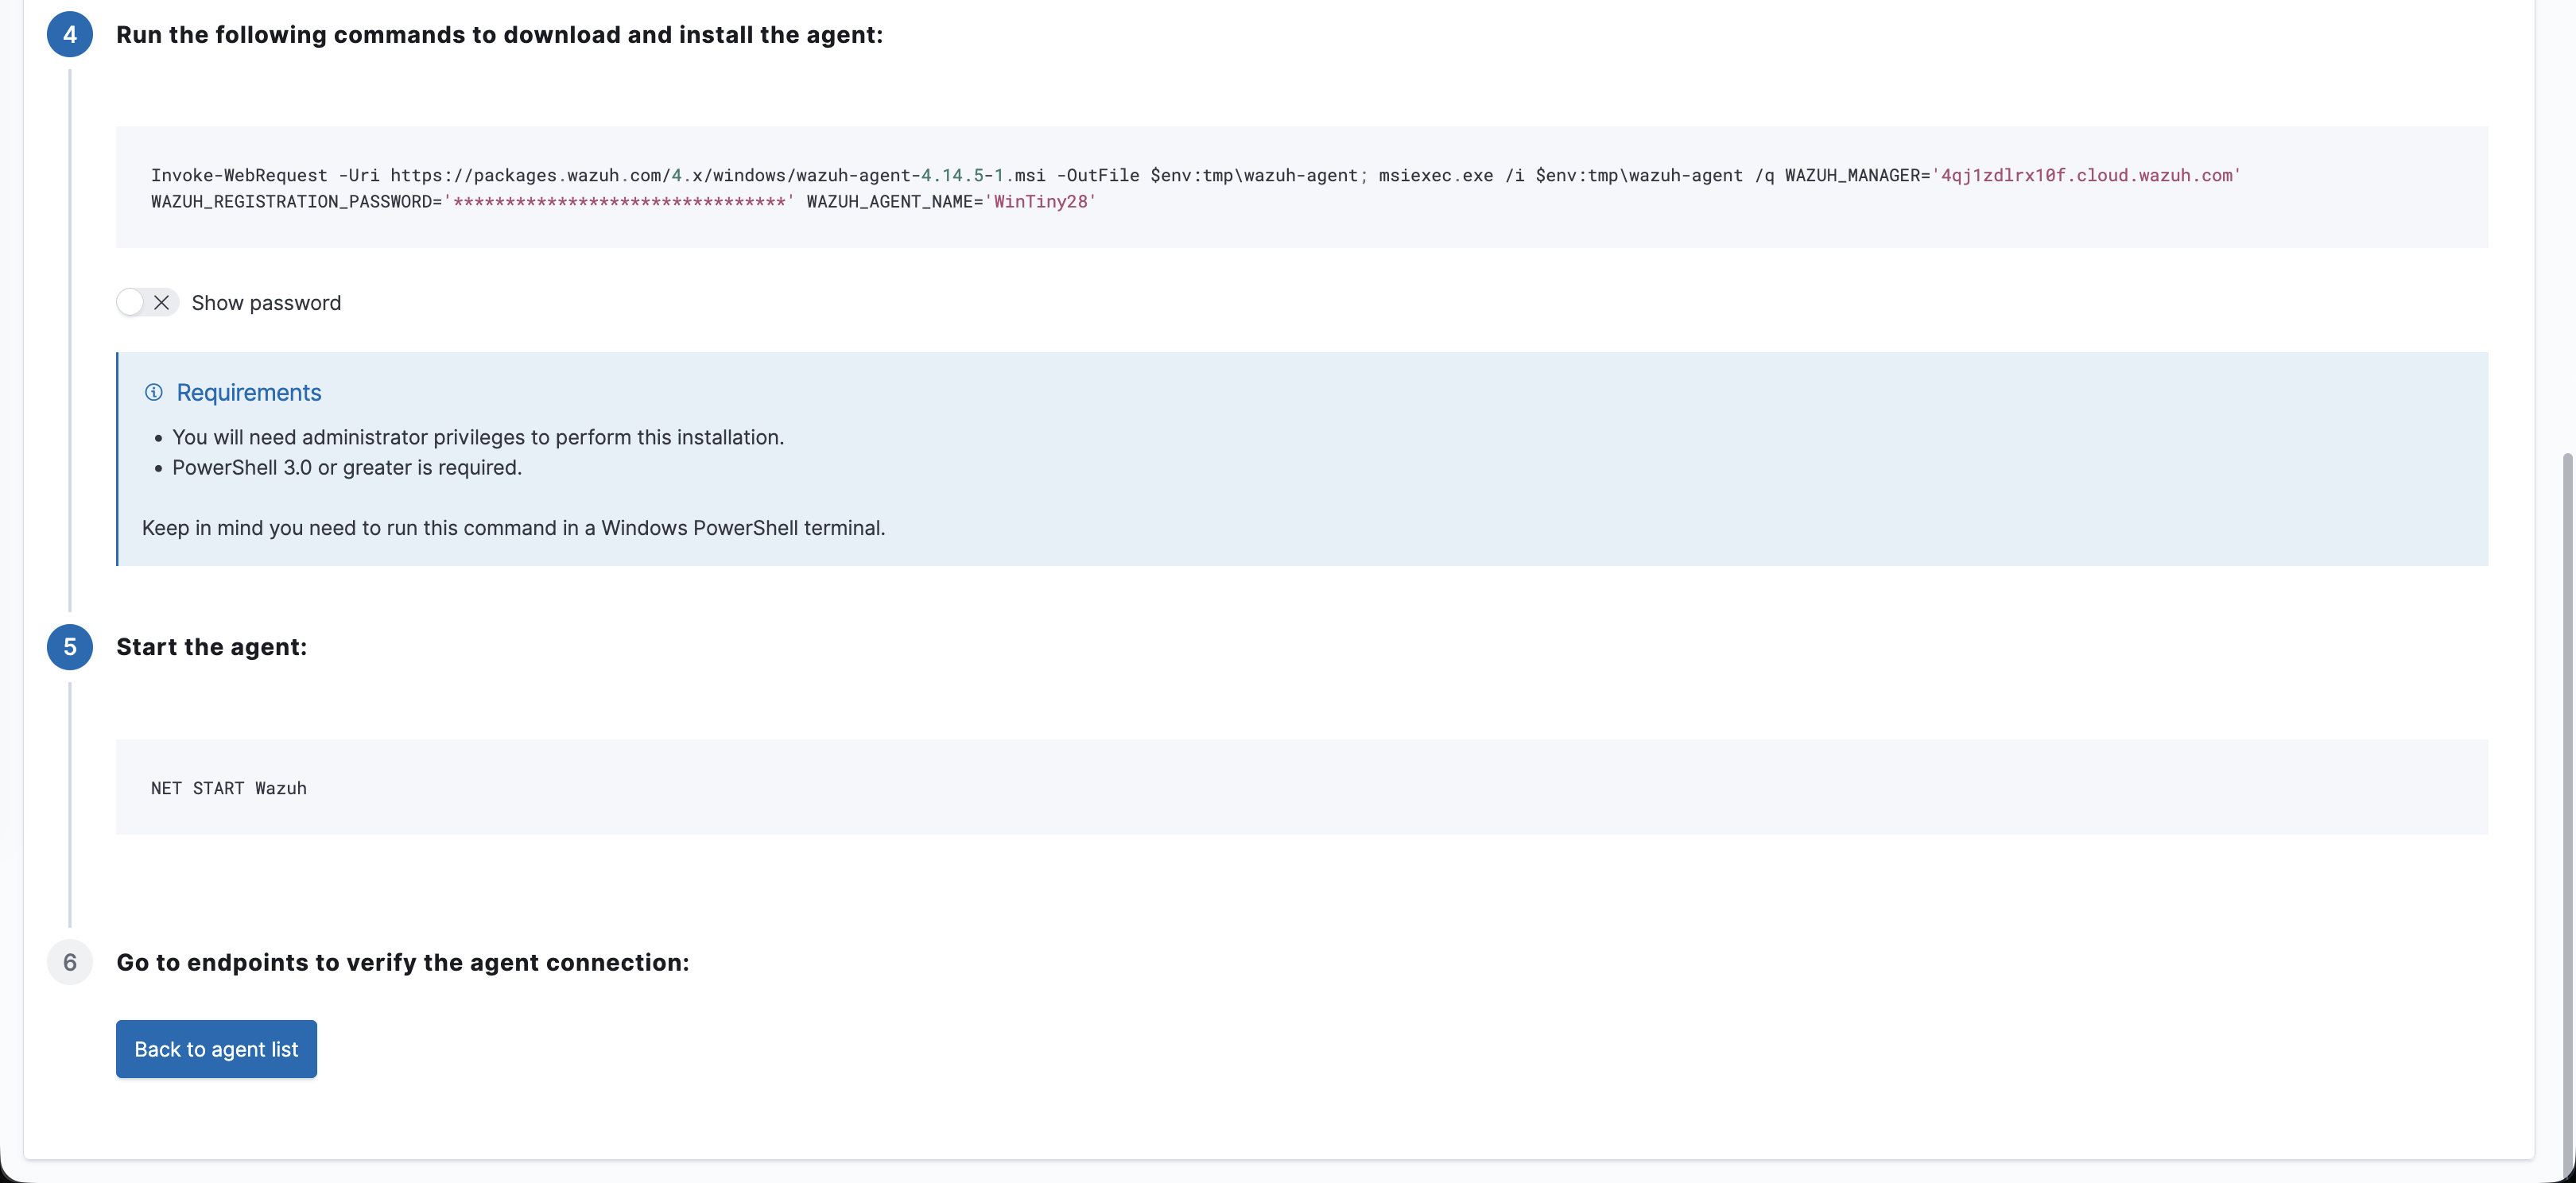Click the WinTiny28 agent name value
2576x1183 pixels.
[1041, 201]
